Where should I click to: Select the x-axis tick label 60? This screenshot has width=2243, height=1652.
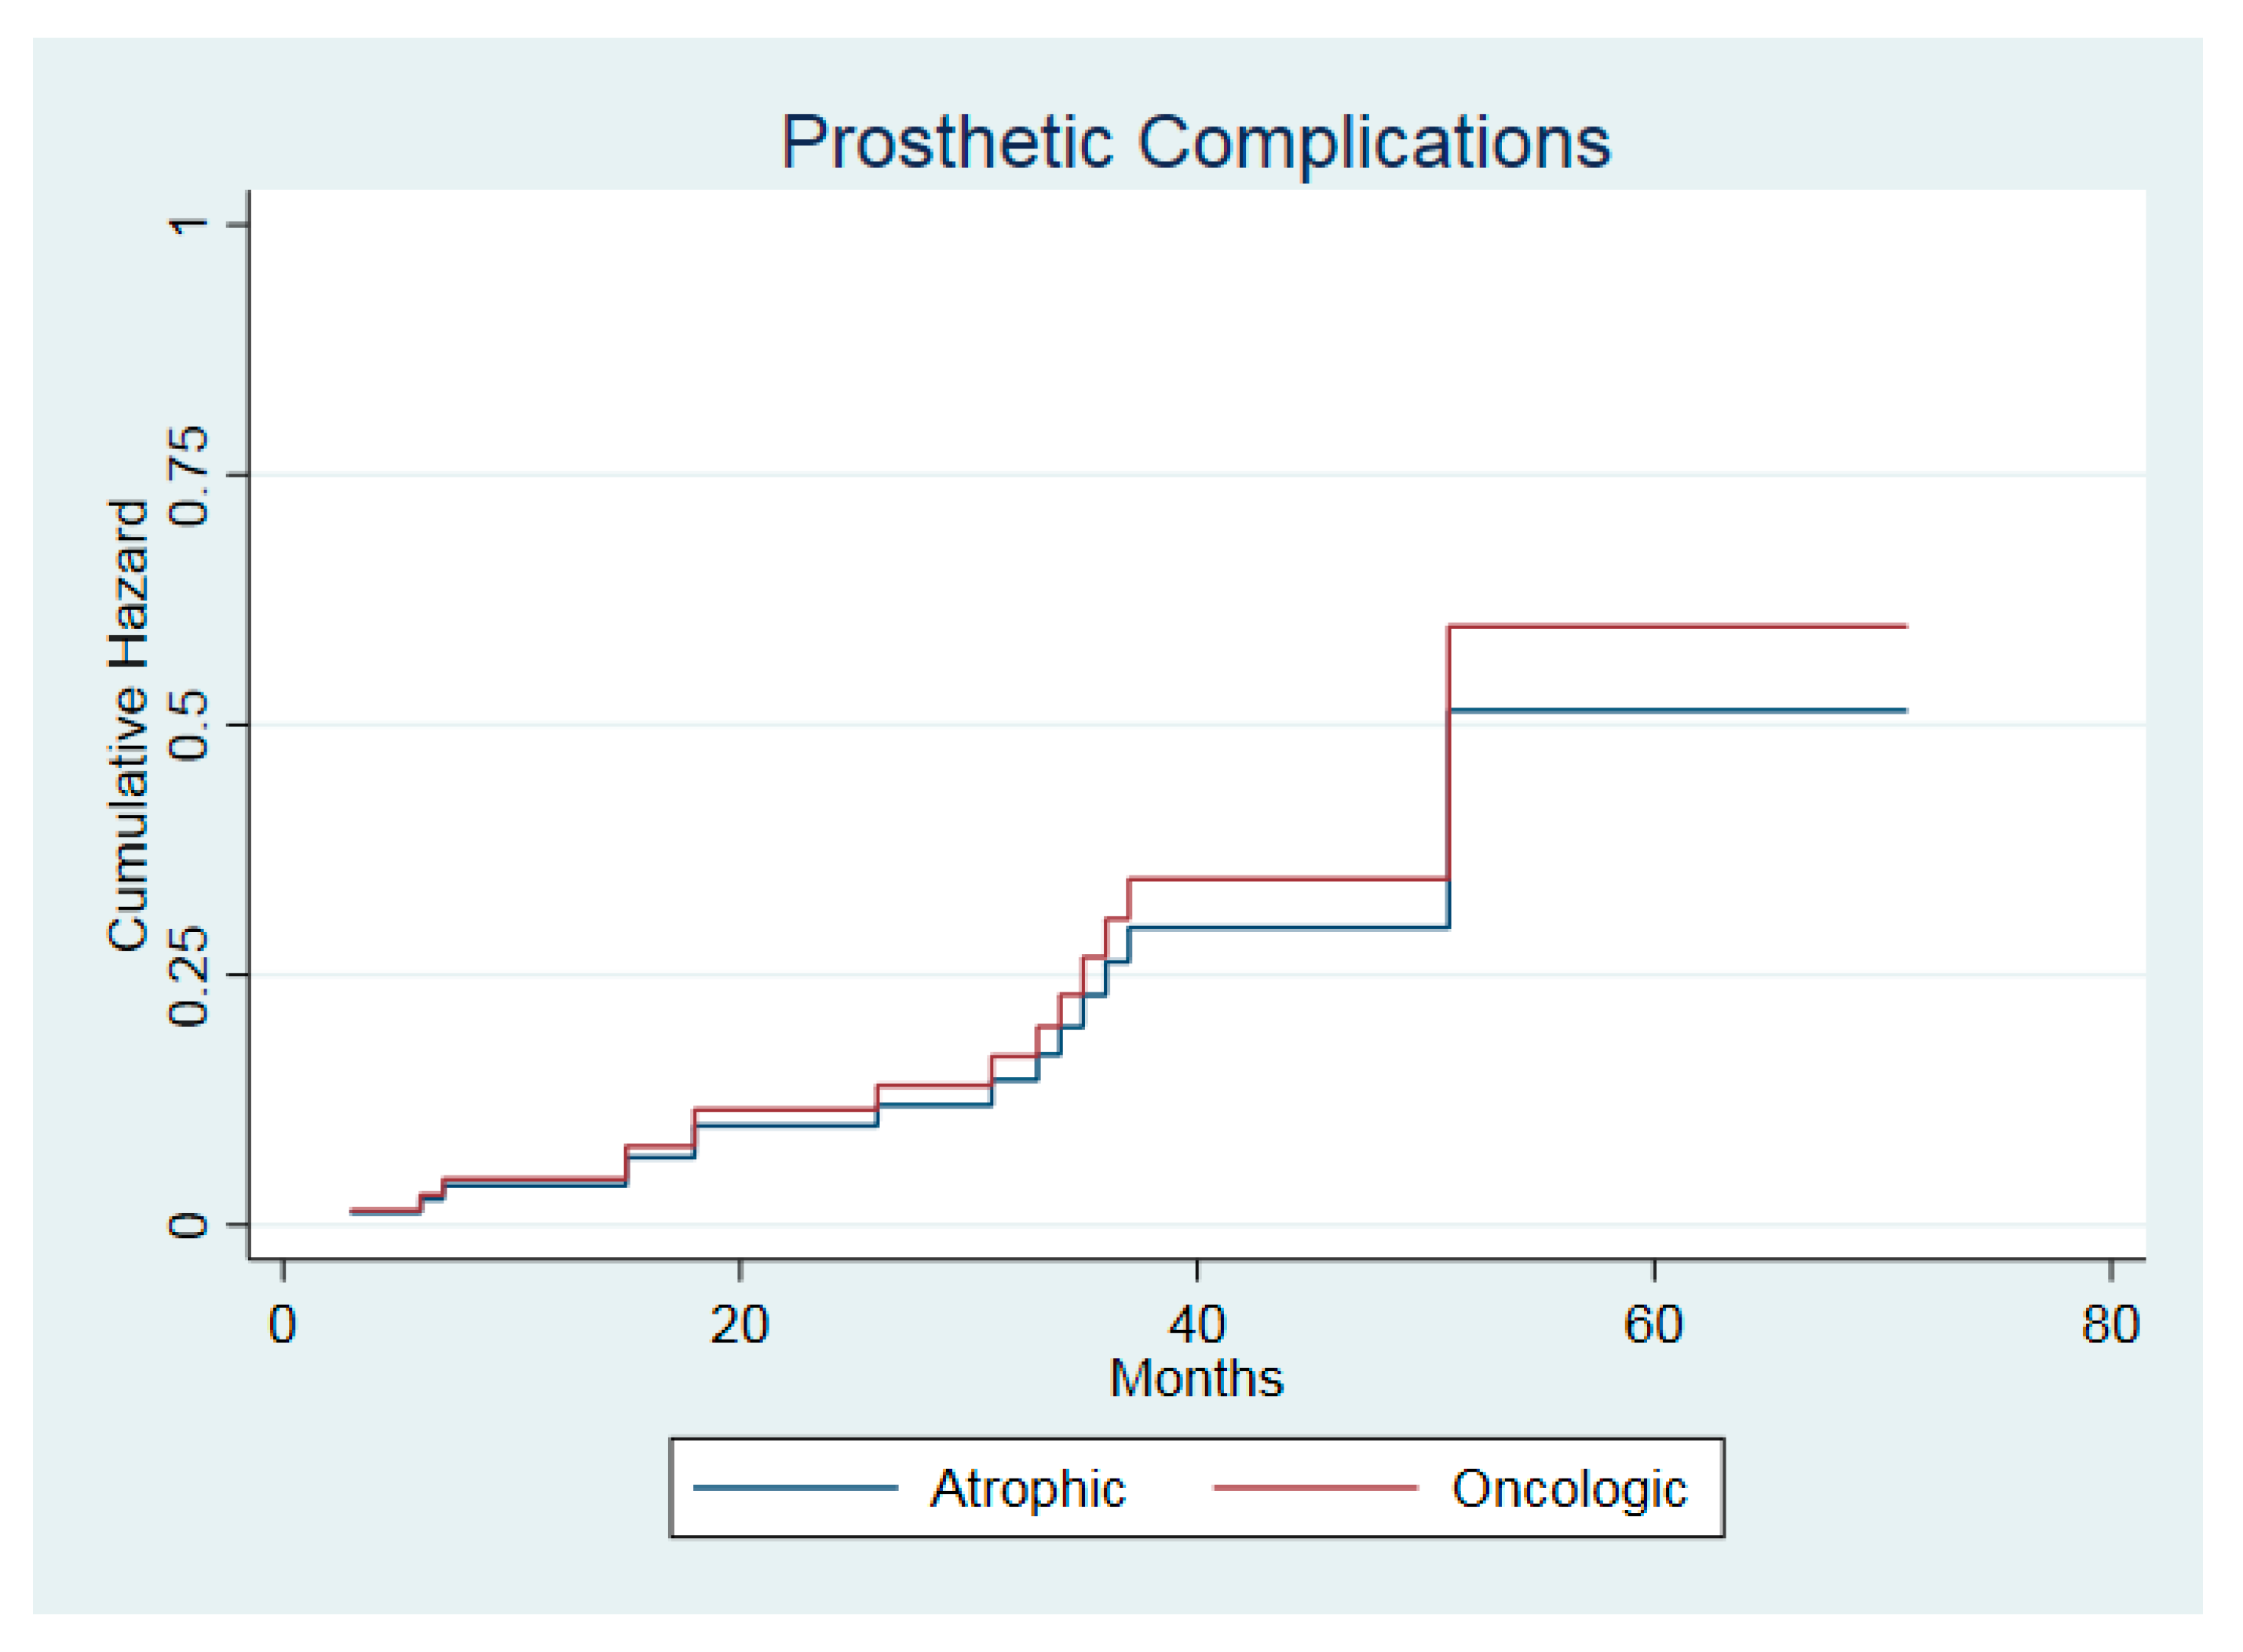pyautogui.click(x=1653, y=1326)
